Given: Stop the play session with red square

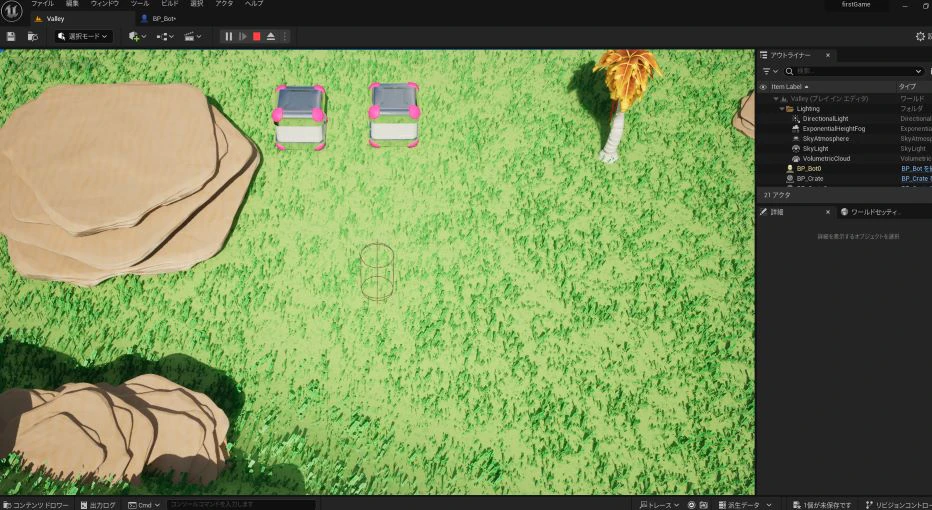Looking at the screenshot, I should pyautogui.click(x=257, y=37).
